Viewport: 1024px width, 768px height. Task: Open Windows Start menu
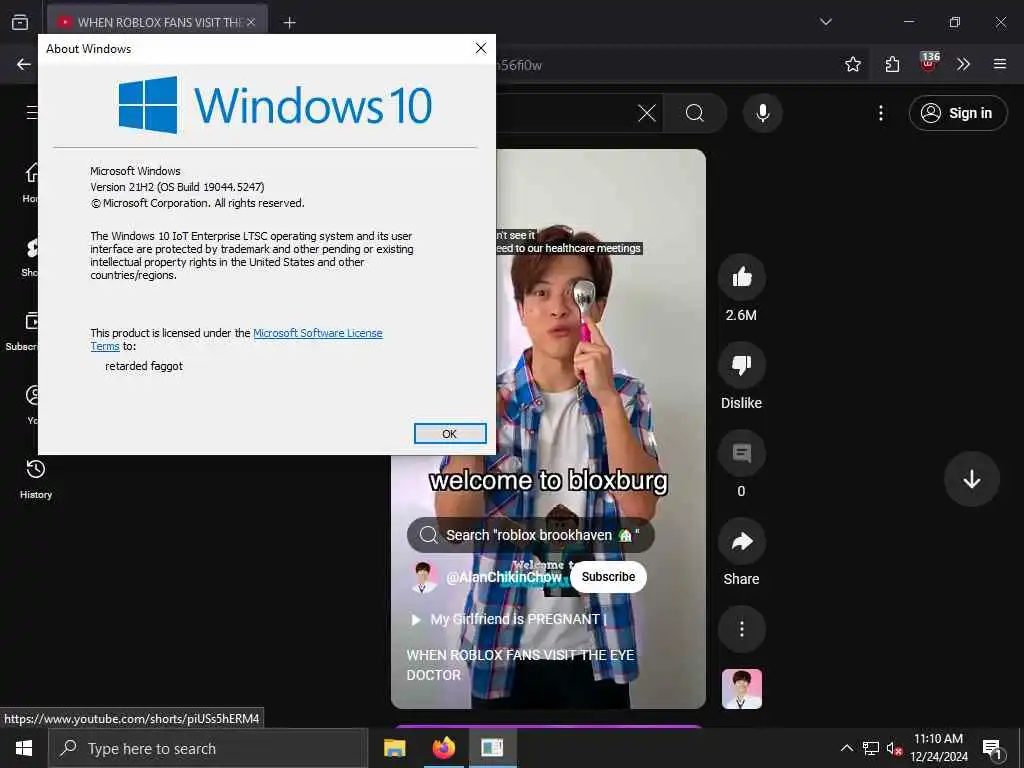pos(24,748)
